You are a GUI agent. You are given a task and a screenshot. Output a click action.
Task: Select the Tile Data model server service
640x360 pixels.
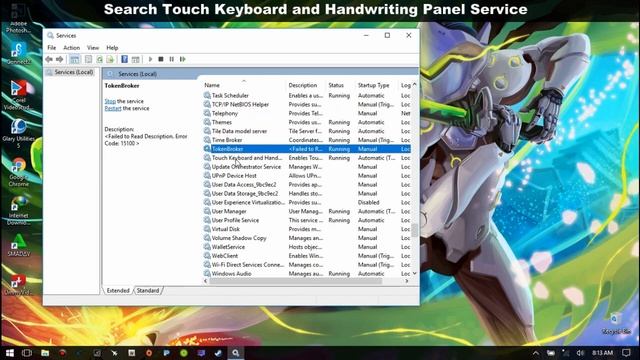(307, 131)
